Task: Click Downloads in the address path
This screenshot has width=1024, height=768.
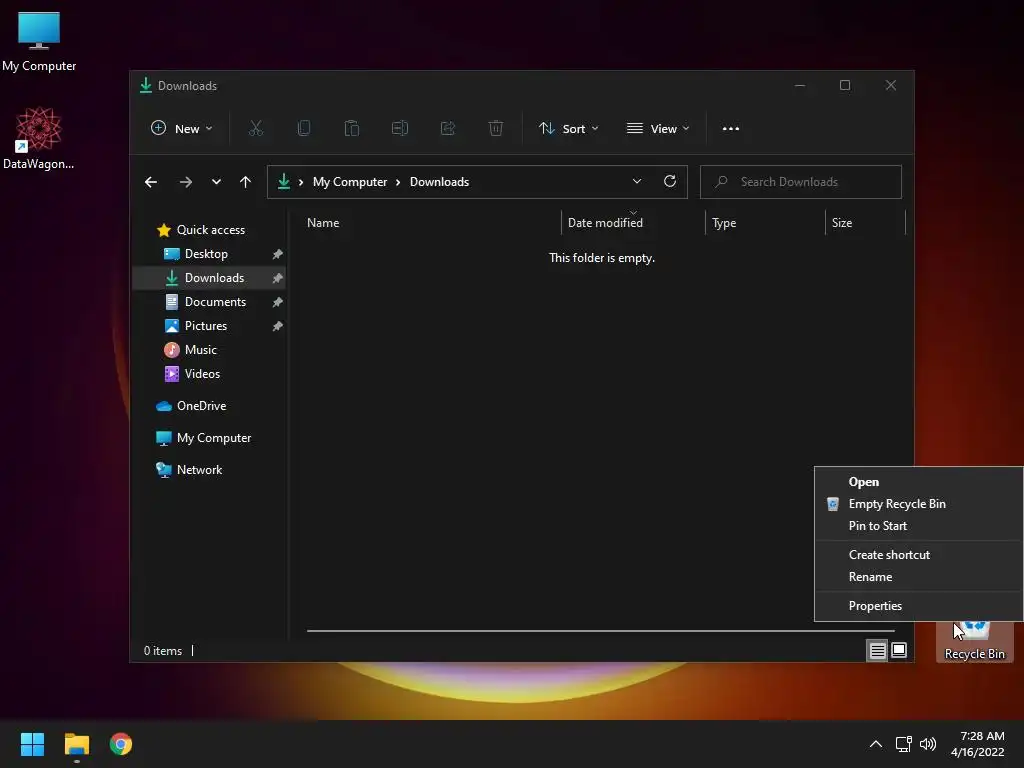Action: (x=440, y=182)
